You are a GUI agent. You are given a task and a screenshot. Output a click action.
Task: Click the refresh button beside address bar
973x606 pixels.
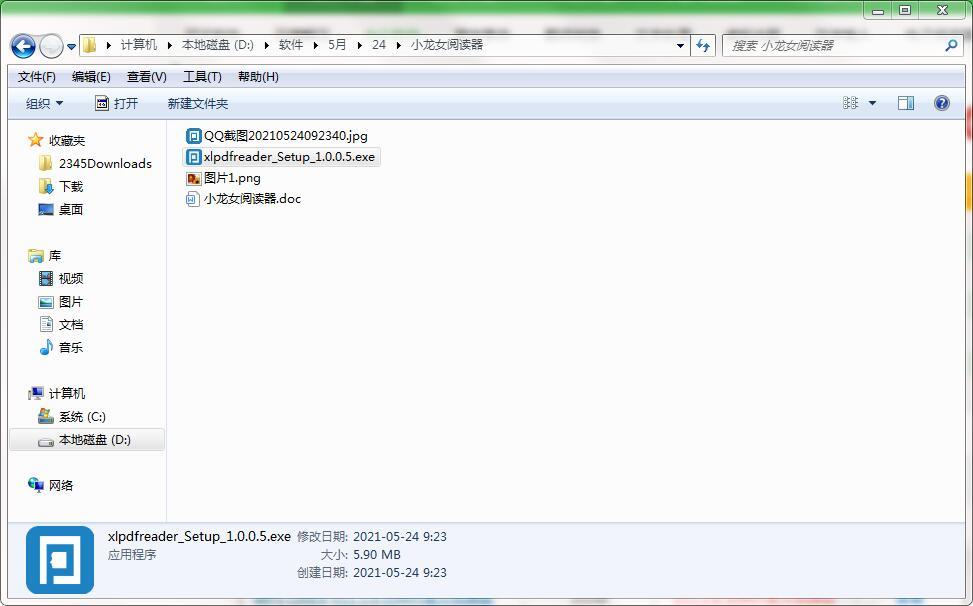(x=703, y=45)
